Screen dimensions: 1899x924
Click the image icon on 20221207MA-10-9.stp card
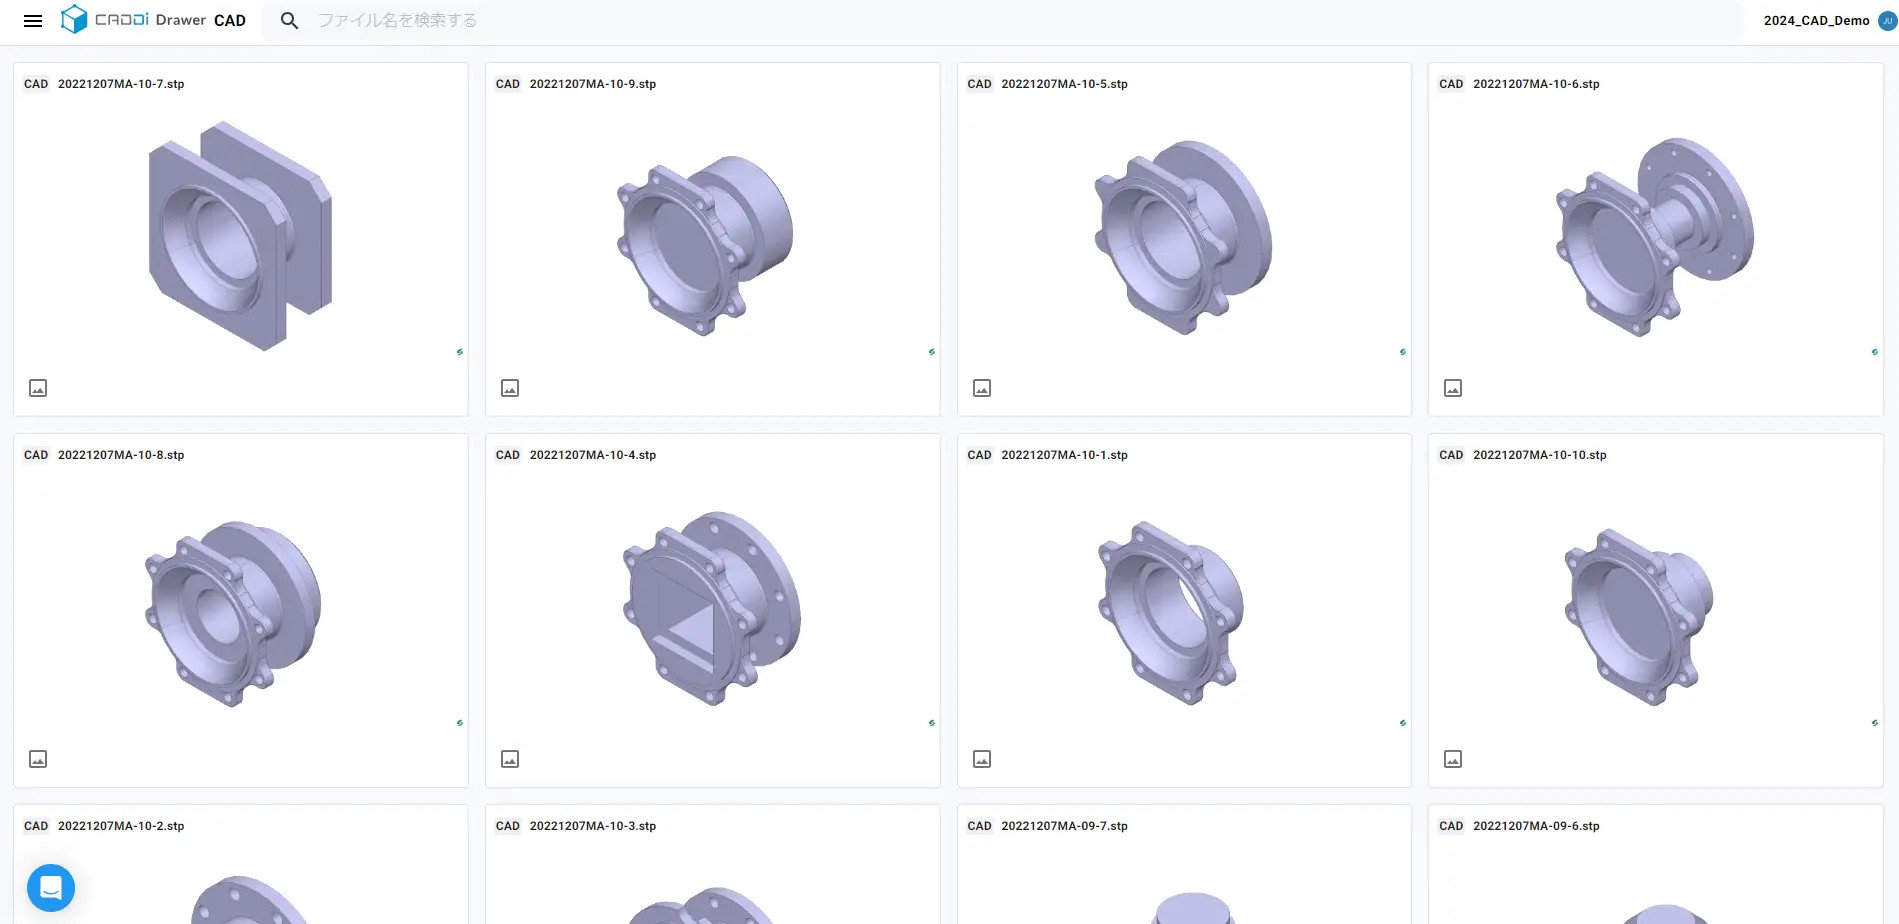[x=510, y=388]
